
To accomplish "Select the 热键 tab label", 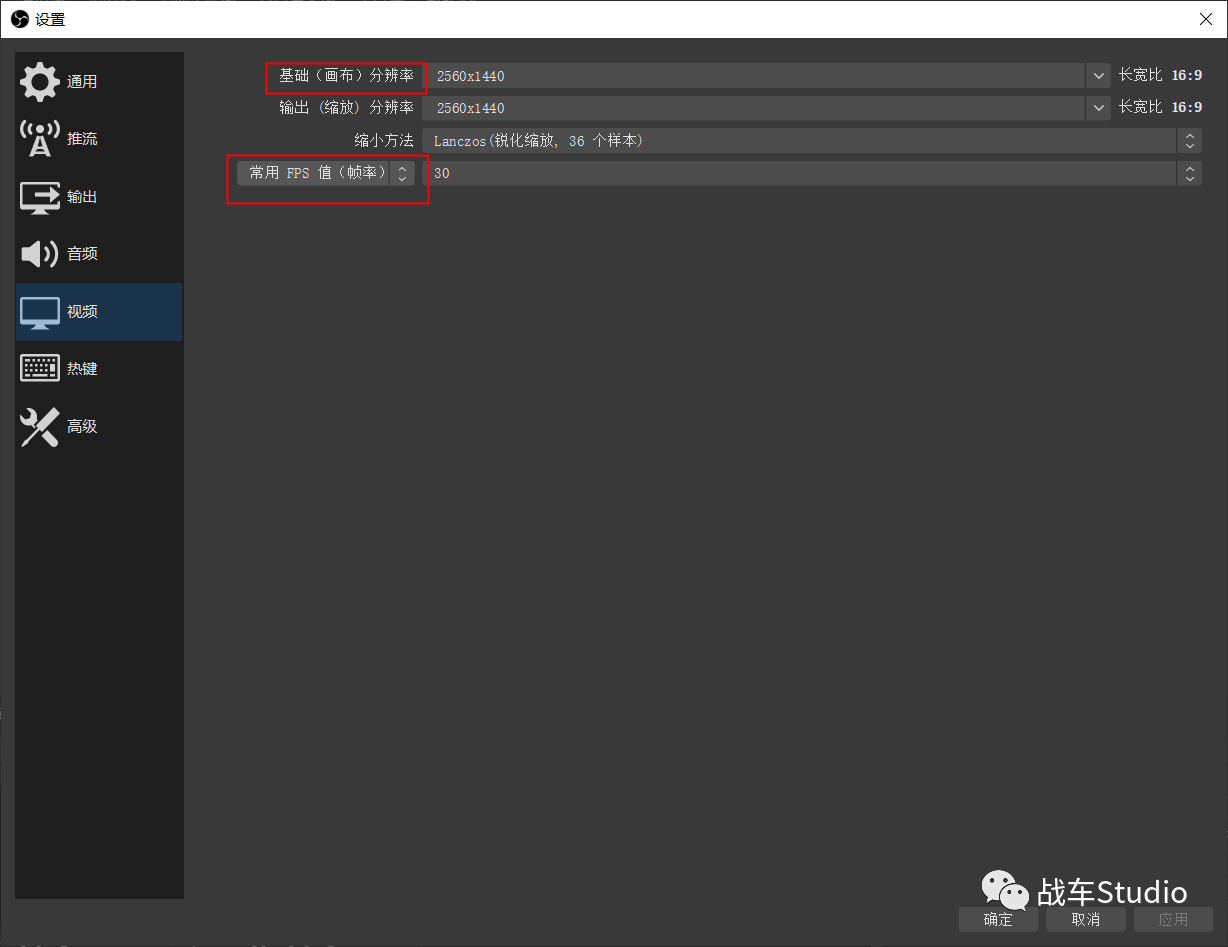I will (82, 369).
